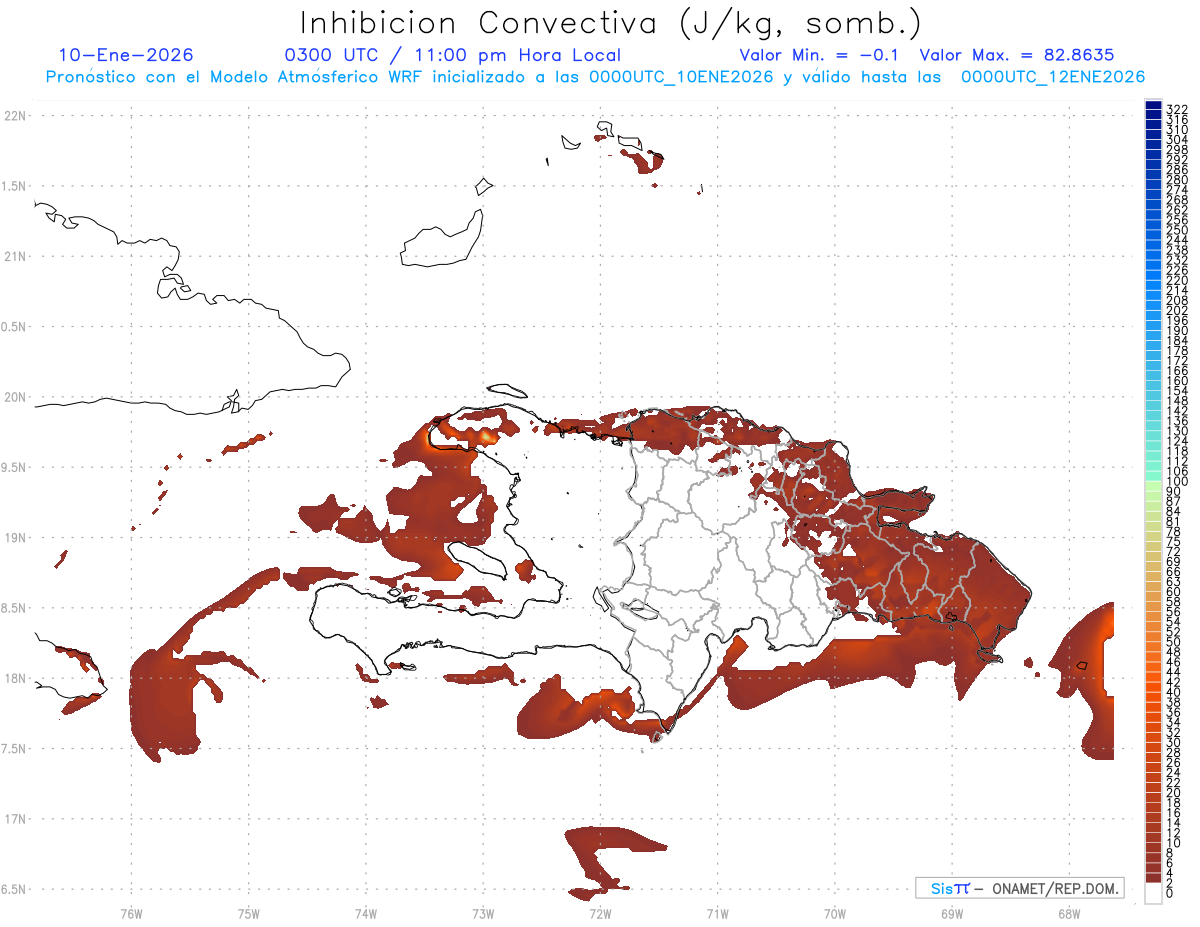Click the '69W' longitude label

pyautogui.click(x=951, y=913)
